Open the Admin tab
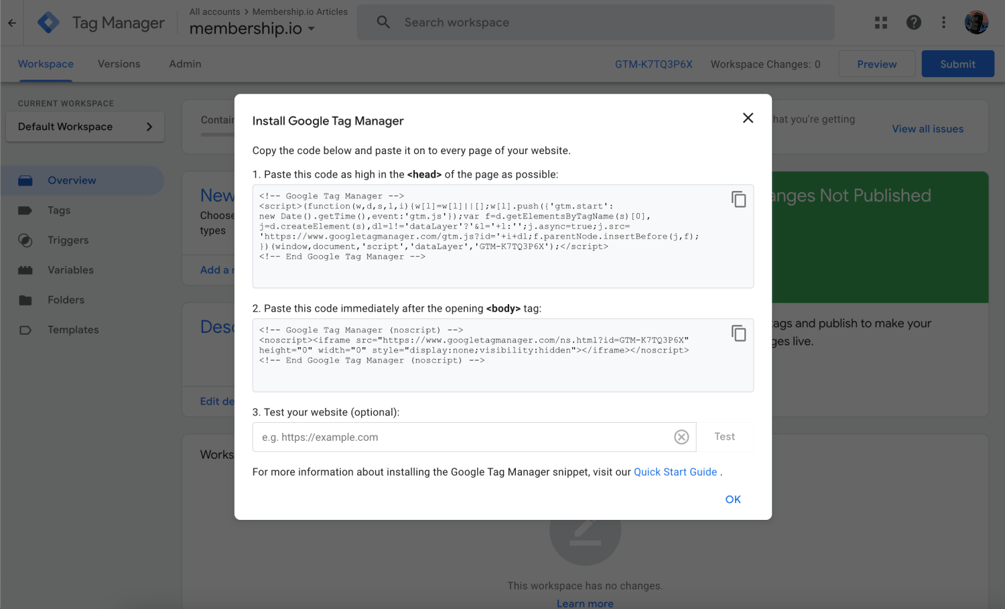 point(184,63)
